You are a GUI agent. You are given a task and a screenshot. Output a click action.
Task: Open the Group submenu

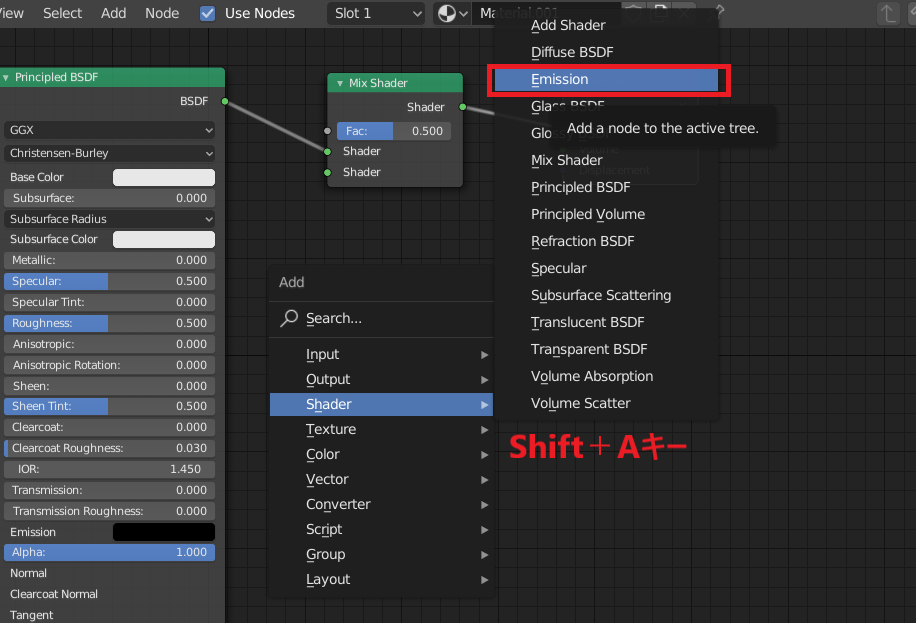pyautogui.click(x=381, y=555)
